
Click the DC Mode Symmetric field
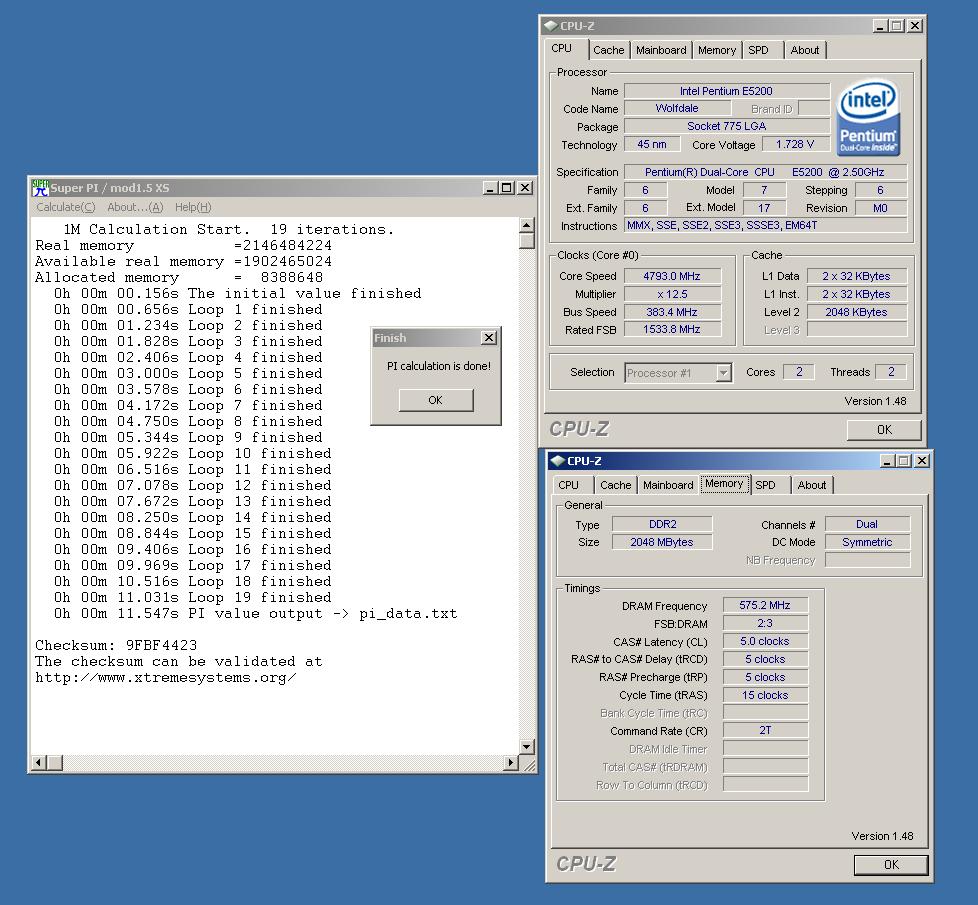point(867,542)
